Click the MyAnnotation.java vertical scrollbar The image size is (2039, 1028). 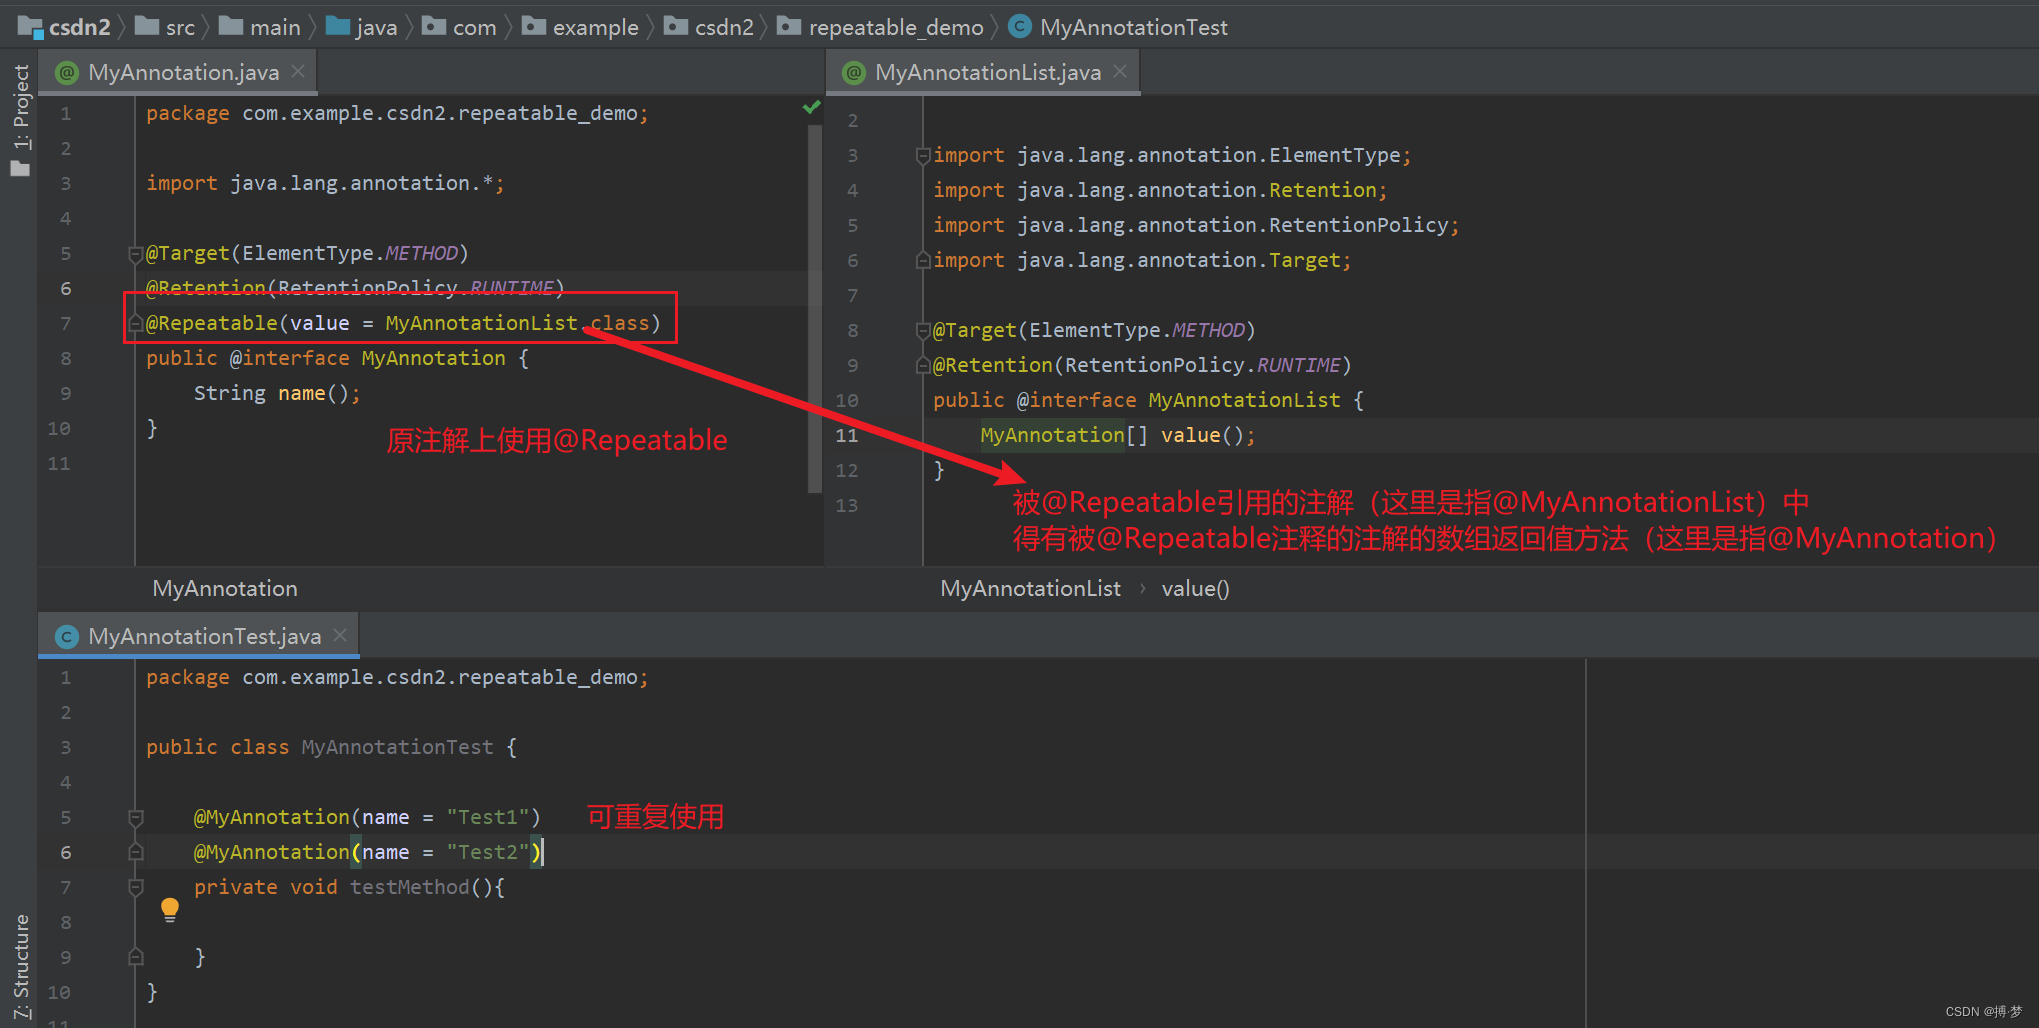point(814,310)
